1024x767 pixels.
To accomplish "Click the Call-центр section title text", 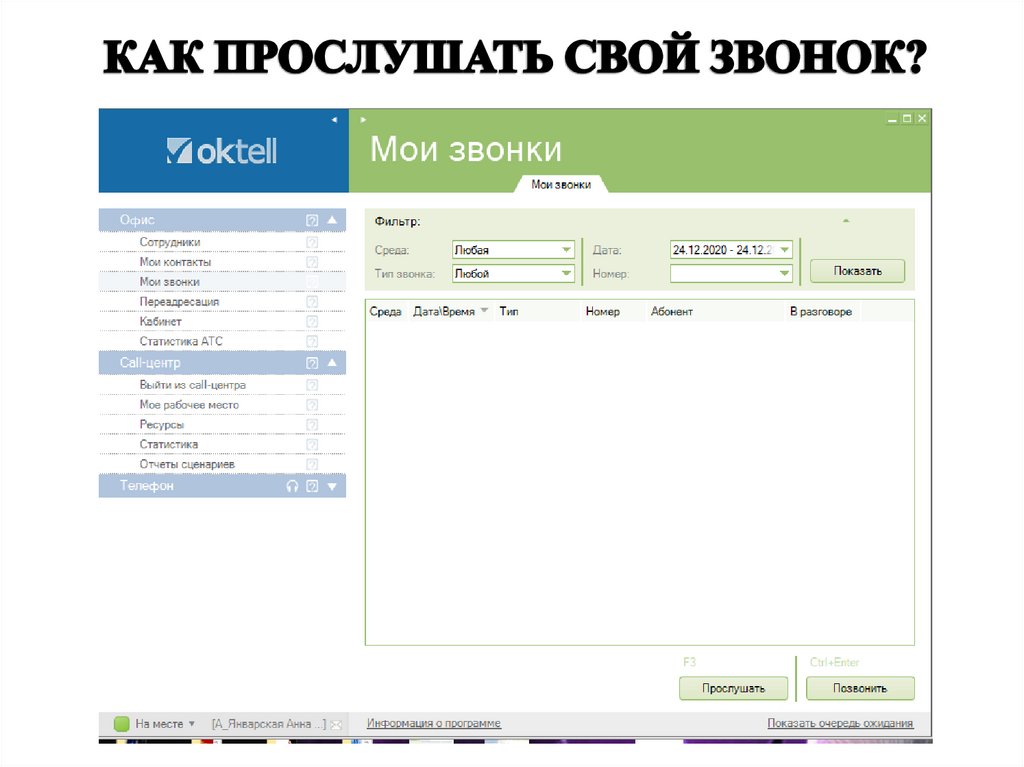I will (x=150, y=363).
